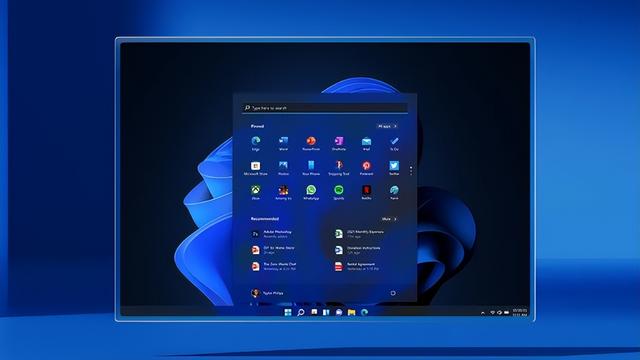
Task: Launch Word from pinned apps
Action: pos(283,143)
